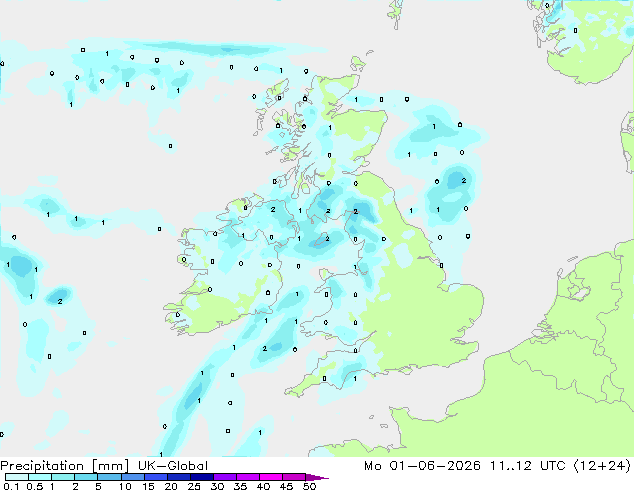Image resolution: width=634 pixels, height=490 pixels.
Task: Click the '45' legend scale value
Action: (286, 486)
